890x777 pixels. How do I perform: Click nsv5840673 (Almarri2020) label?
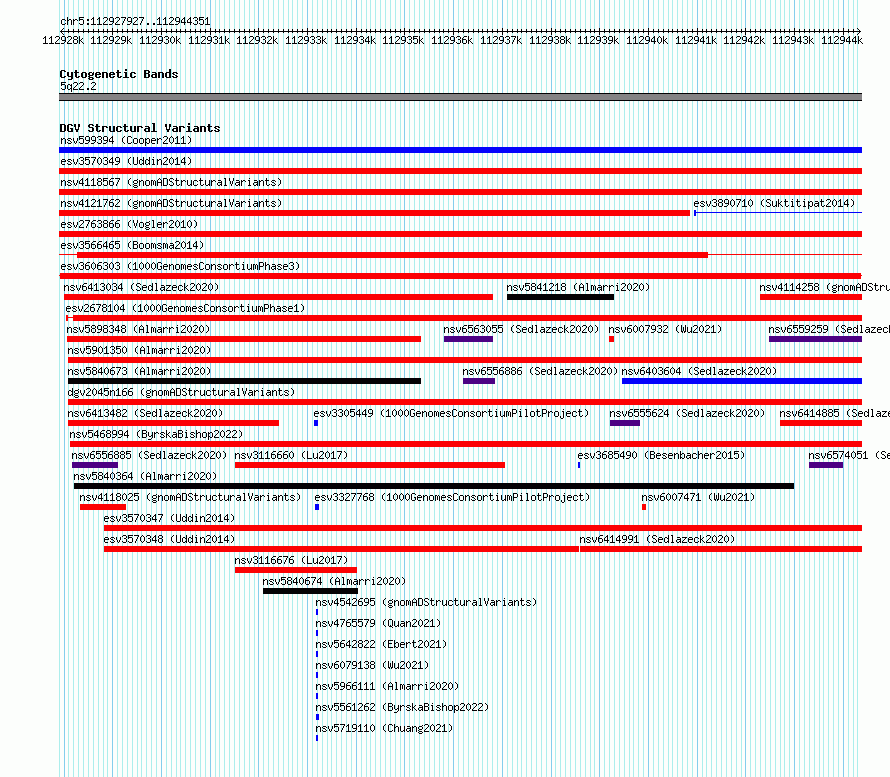(139, 371)
